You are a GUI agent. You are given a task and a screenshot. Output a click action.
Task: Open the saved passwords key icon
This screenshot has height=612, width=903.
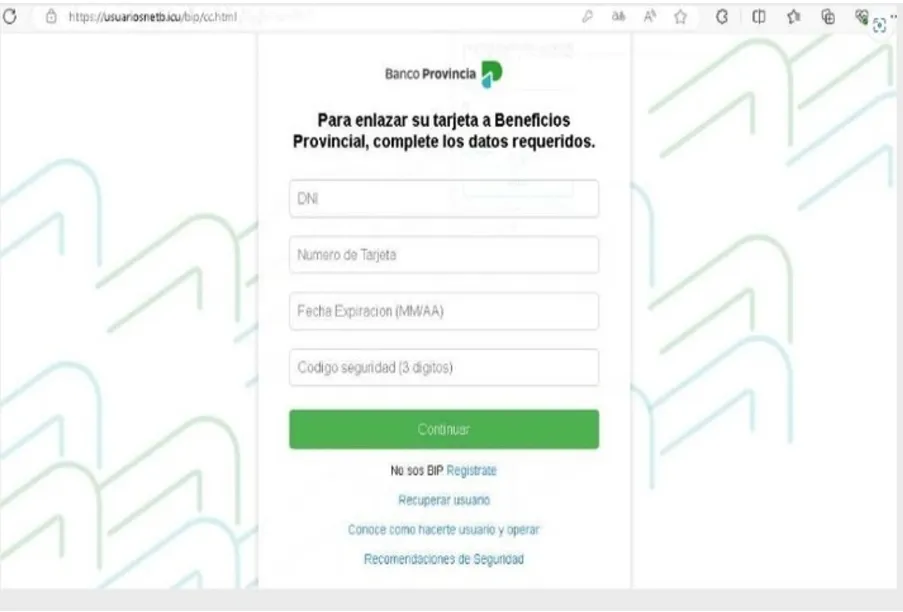click(587, 17)
